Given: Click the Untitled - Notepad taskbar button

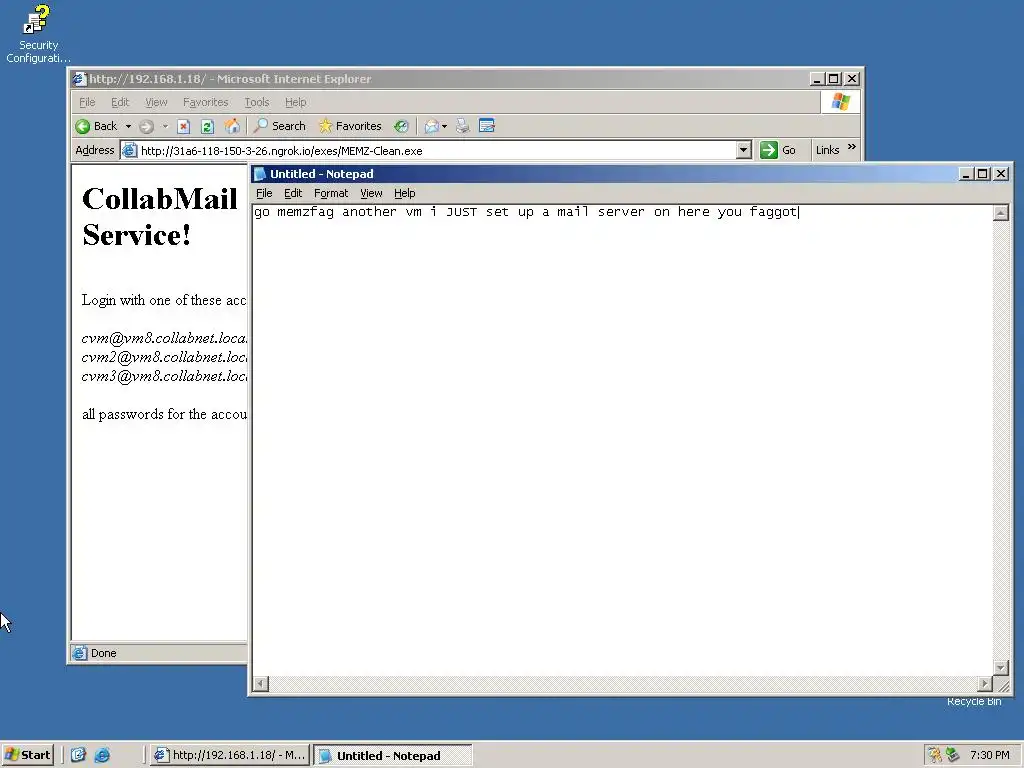Looking at the screenshot, I should pyautogui.click(x=392, y=756).
